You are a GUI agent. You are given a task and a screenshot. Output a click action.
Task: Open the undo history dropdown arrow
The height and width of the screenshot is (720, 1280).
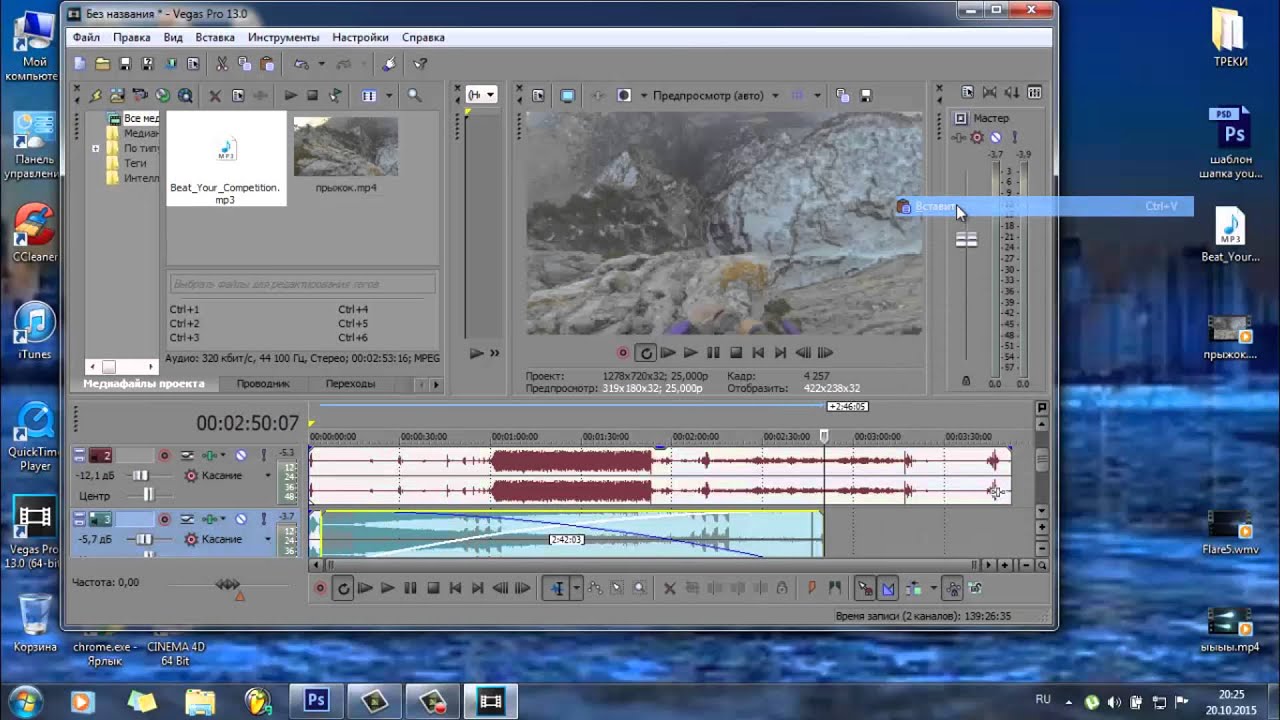click(x=321, y=64)
